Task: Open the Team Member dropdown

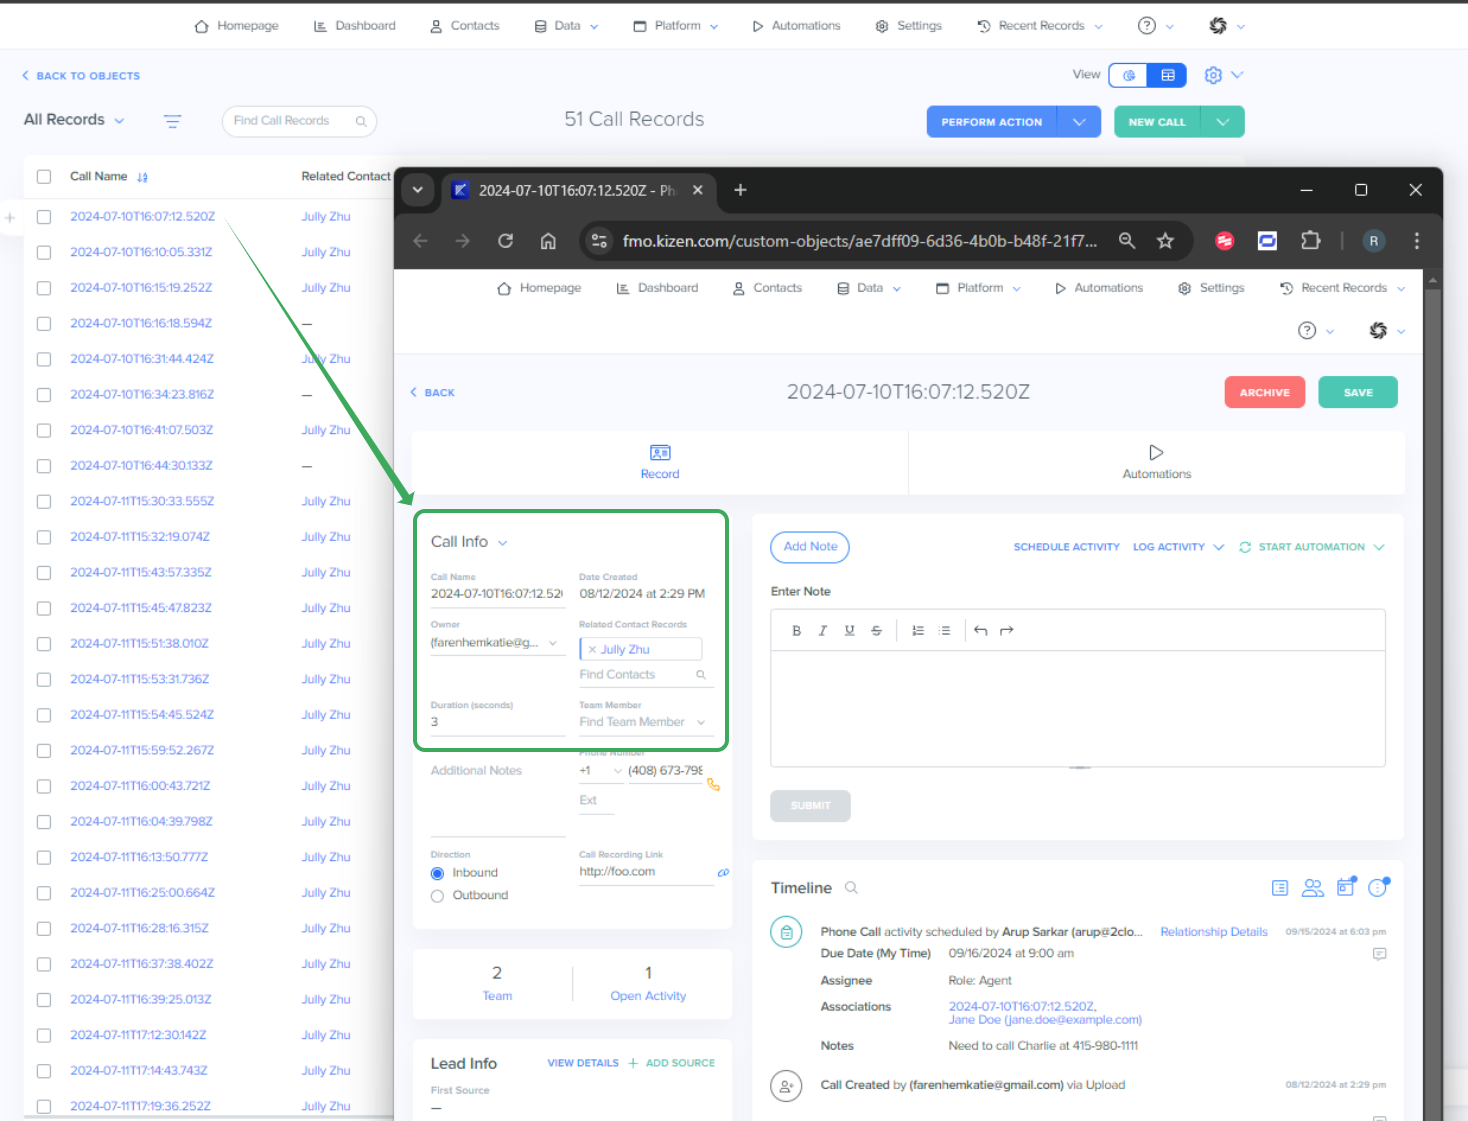Action: click(x=646, y=722)
